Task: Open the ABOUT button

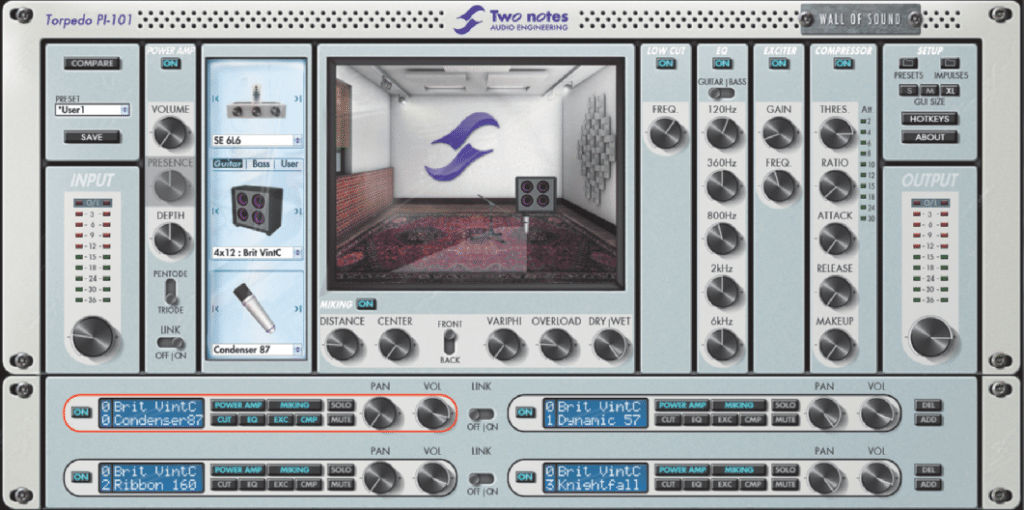Action: tap(930, 137)
